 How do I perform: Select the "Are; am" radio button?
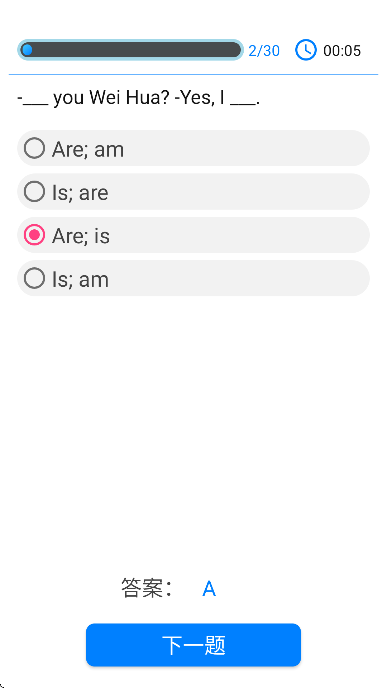coord(34,148)
